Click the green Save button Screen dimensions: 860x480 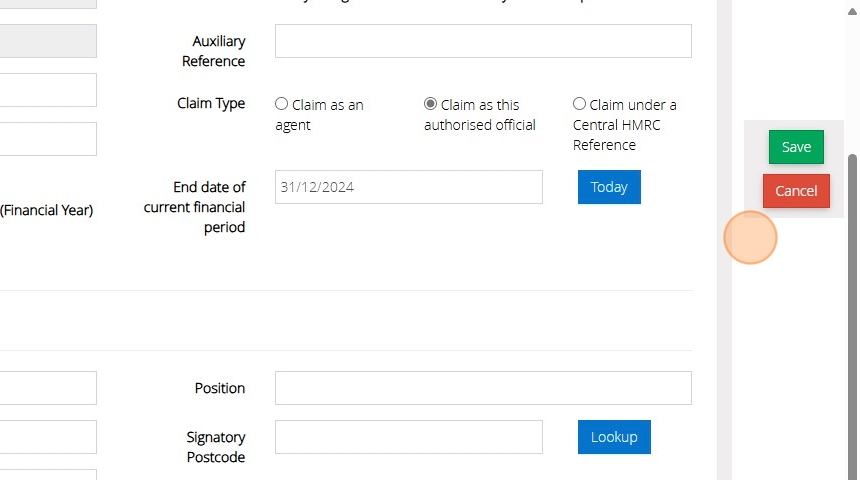click(796, 147)
